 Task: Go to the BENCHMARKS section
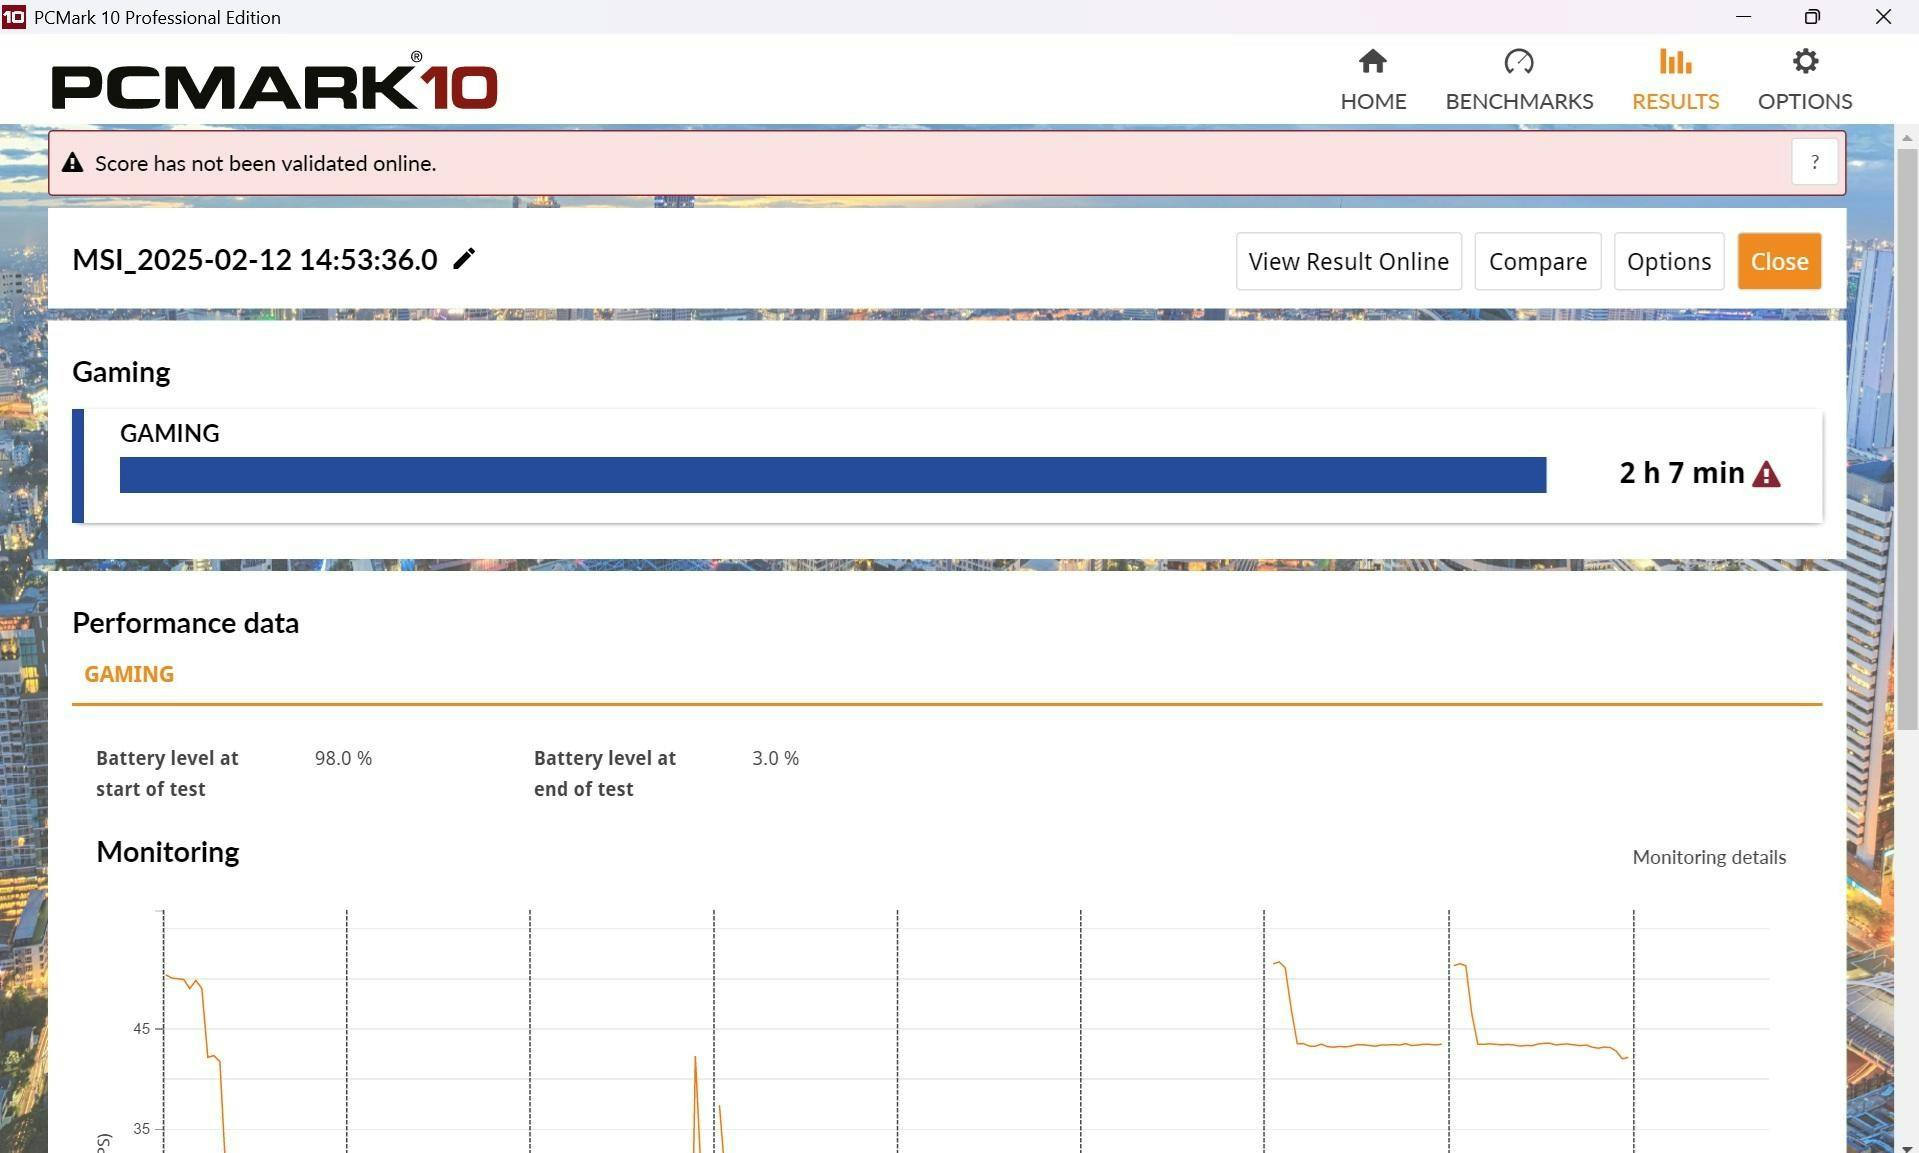click(1519, 80)
